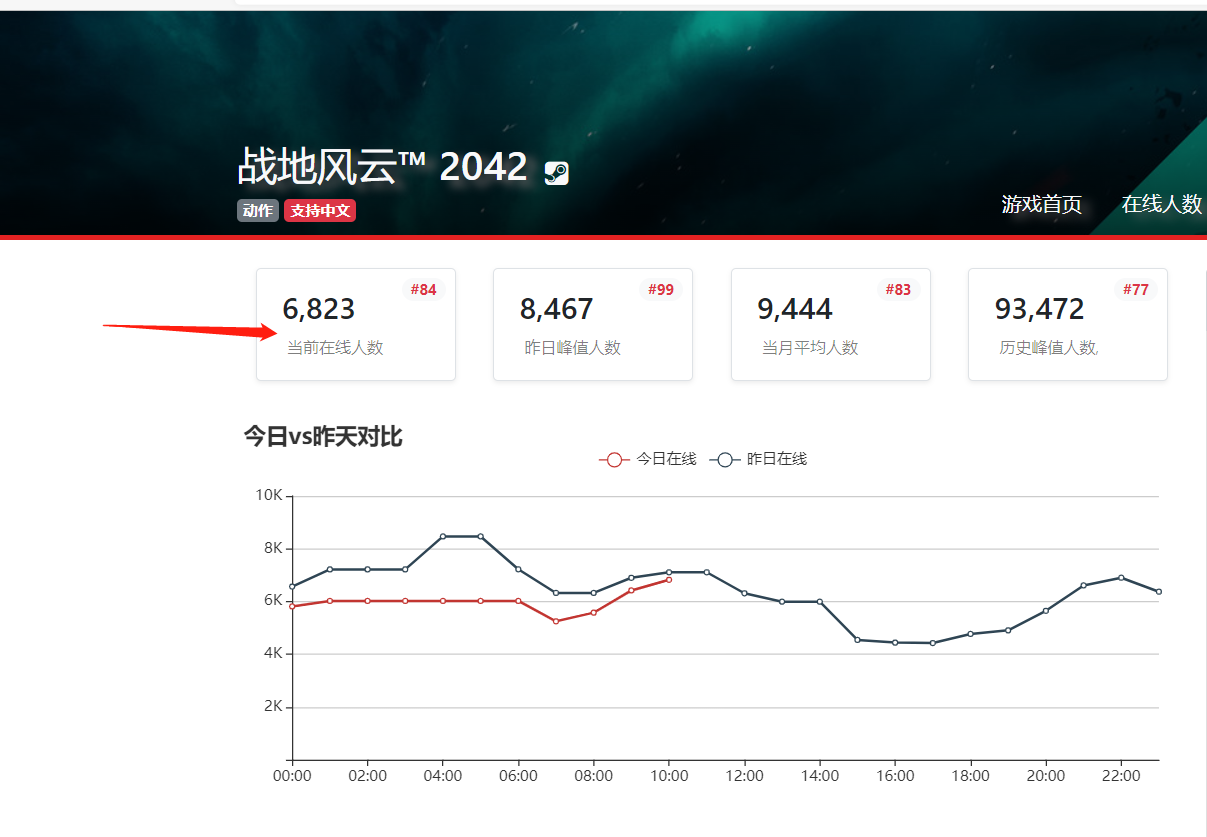Viewport: 1207px width, 837px height.
Task: Select the 9,444 monthly average value
Action: (x=794, y=309)
